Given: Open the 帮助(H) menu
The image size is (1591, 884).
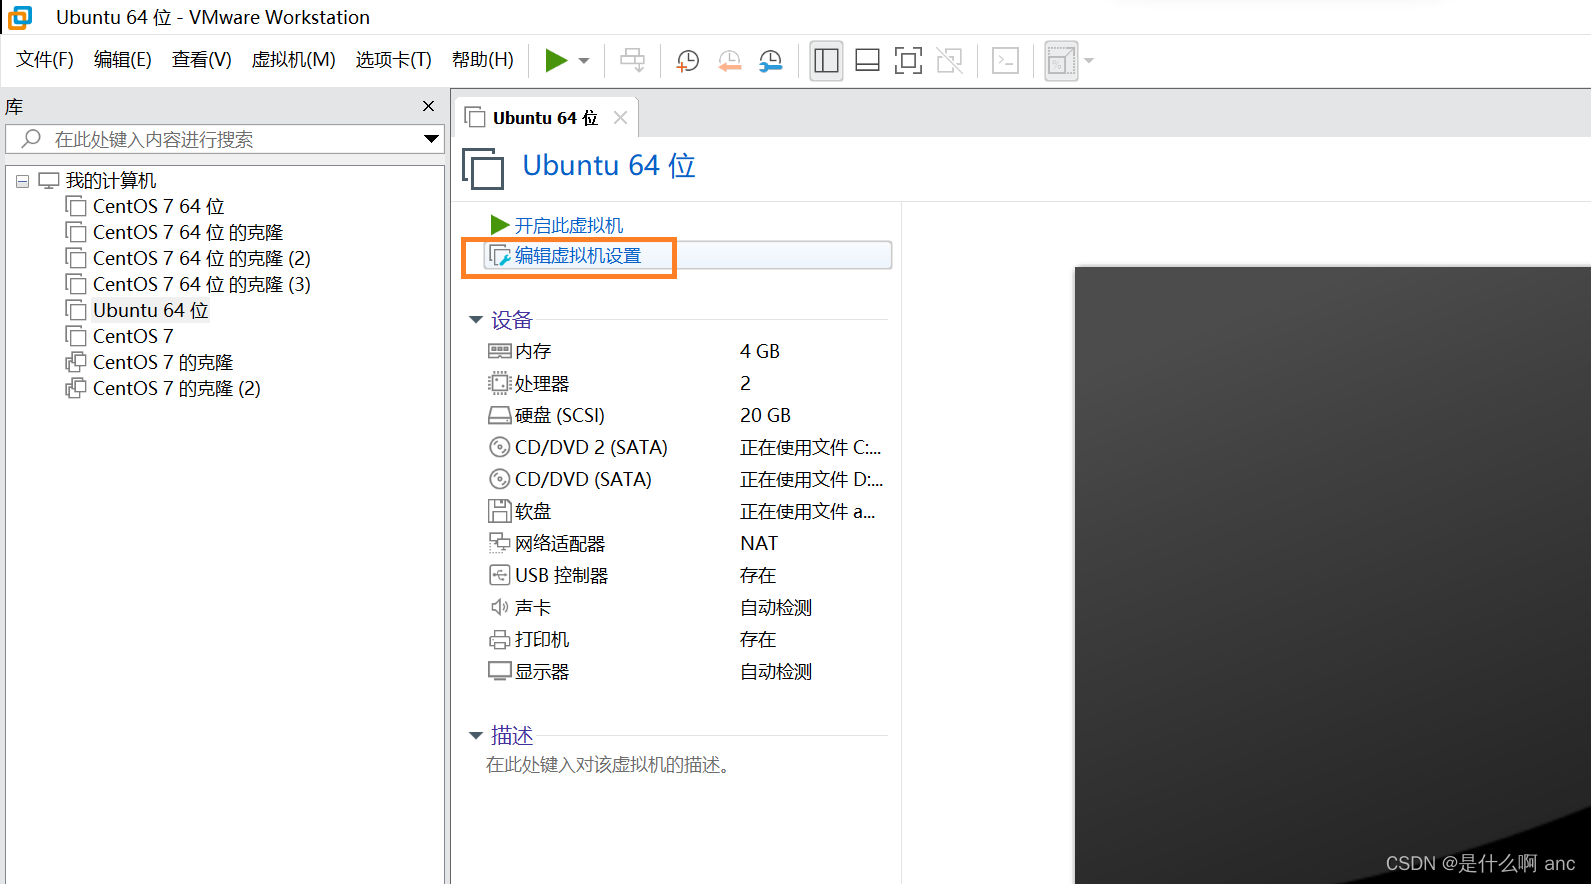Looking at the screenshot, I should pos(483,60).
